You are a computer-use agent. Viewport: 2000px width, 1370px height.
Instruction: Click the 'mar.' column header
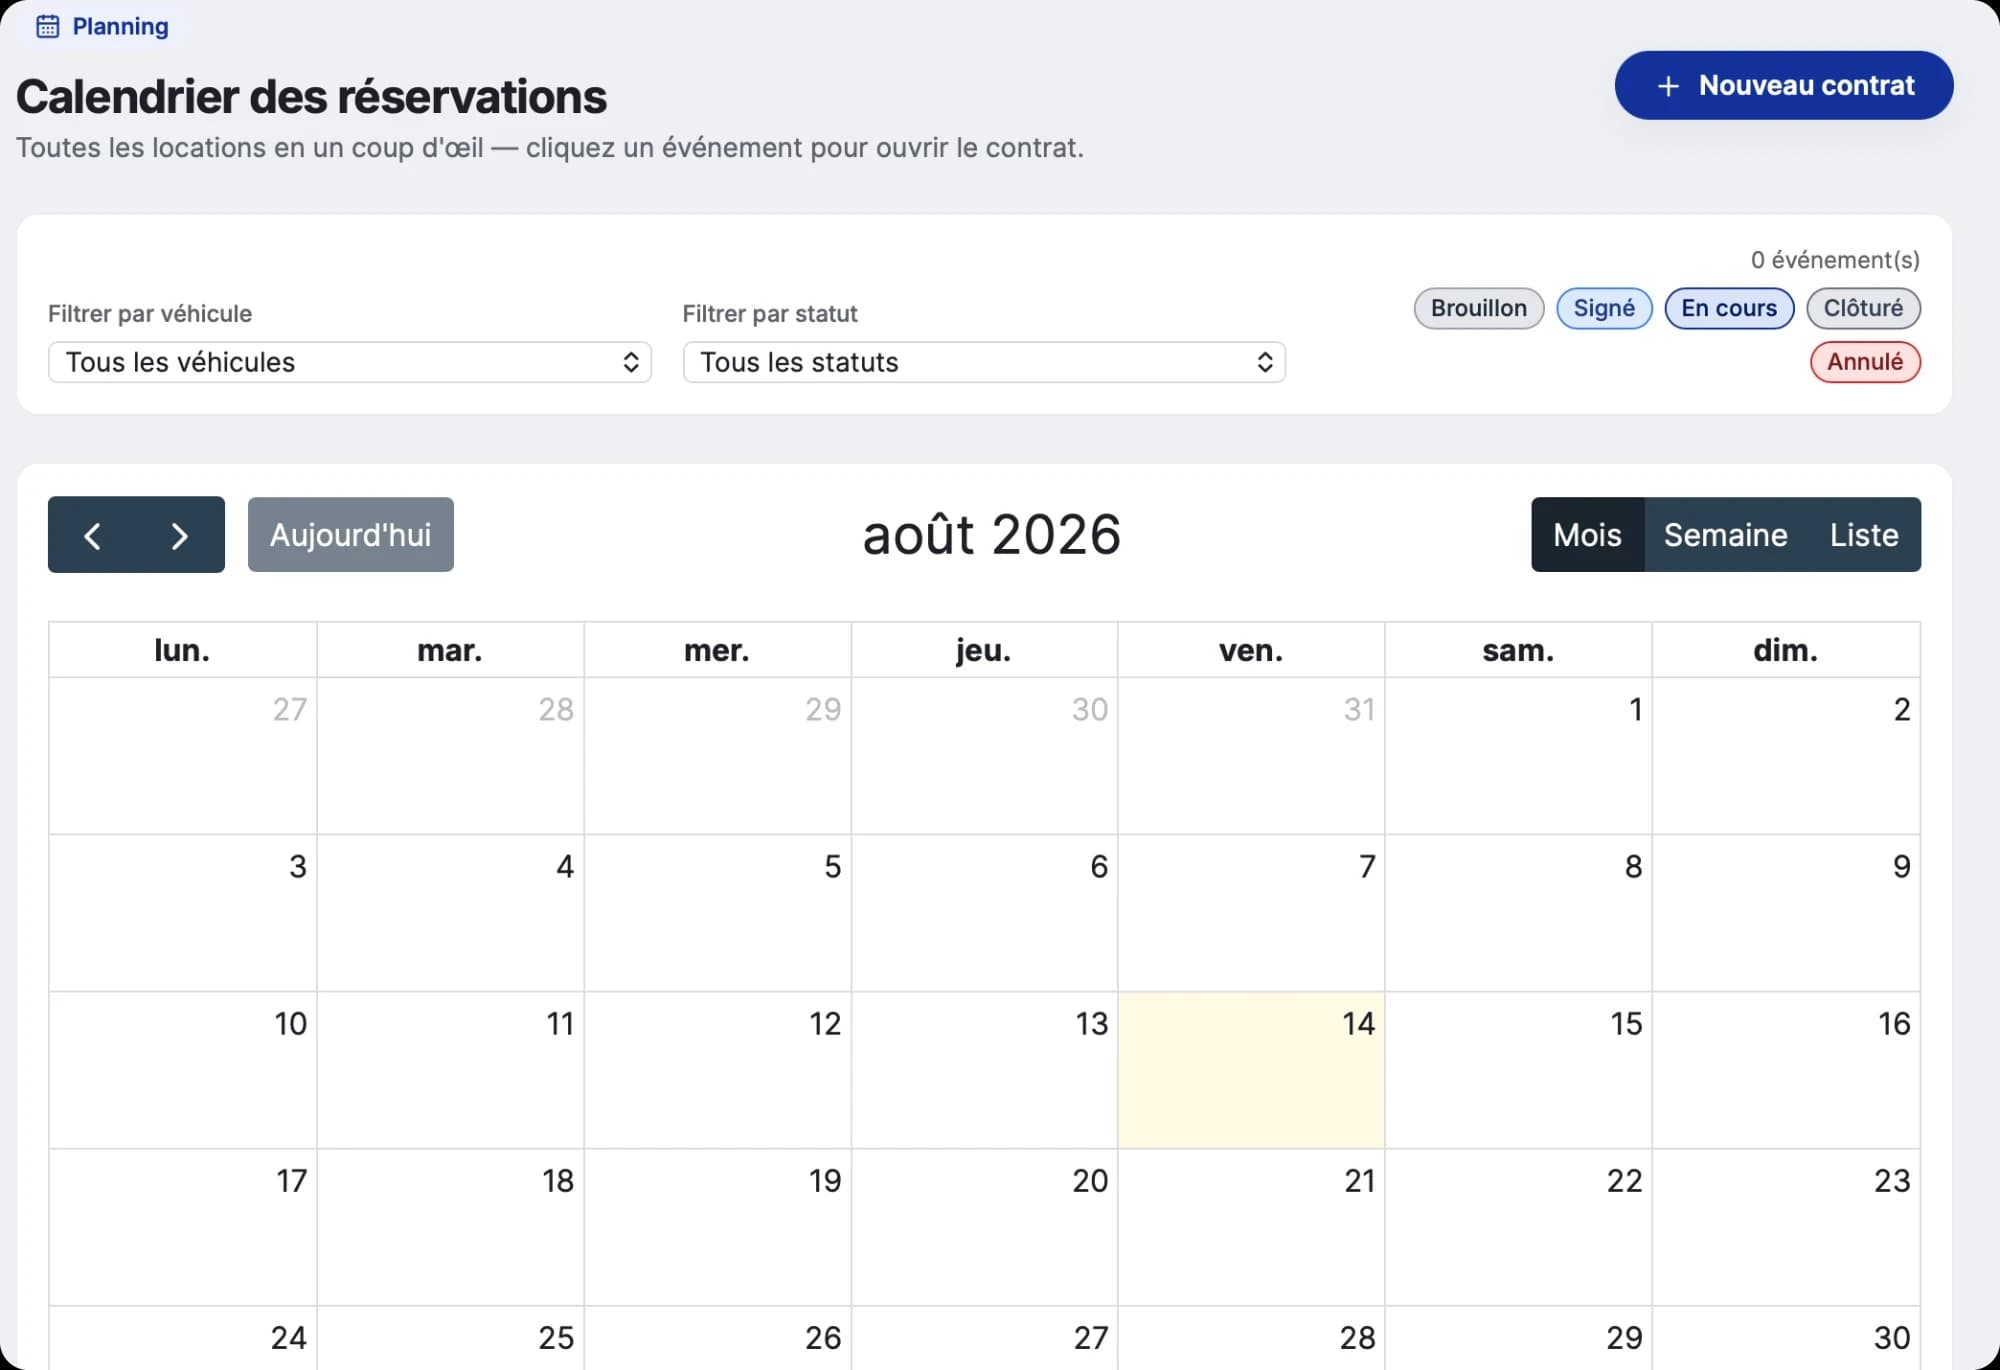point(450,650)
